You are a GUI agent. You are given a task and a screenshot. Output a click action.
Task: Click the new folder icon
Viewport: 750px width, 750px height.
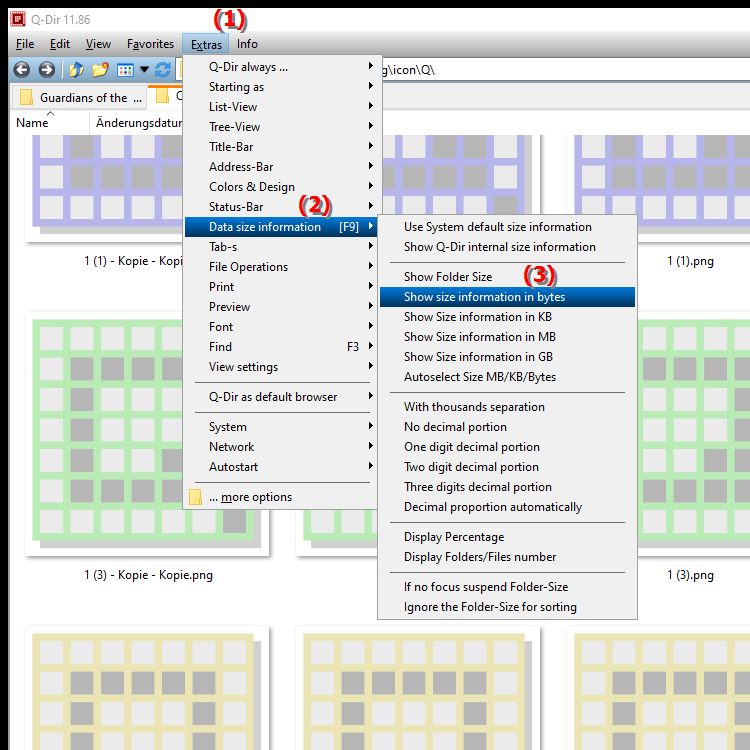pos(100,70)
